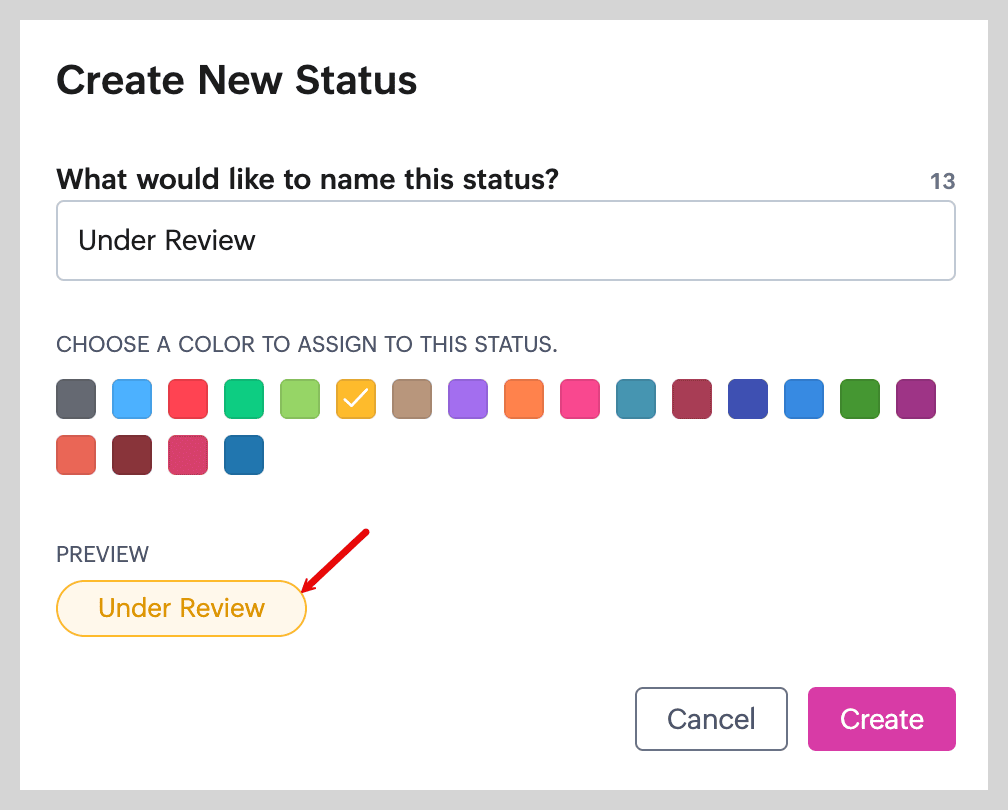
Task: Select the light blue color swatch
Action: (x=132, y=399)
